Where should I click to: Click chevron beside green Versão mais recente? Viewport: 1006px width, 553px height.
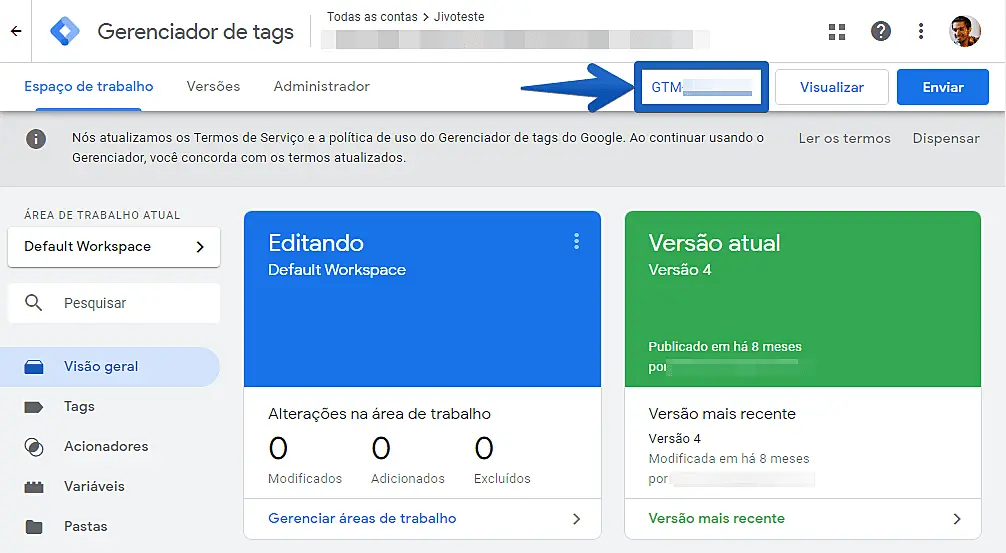click(x=957, y=519)
